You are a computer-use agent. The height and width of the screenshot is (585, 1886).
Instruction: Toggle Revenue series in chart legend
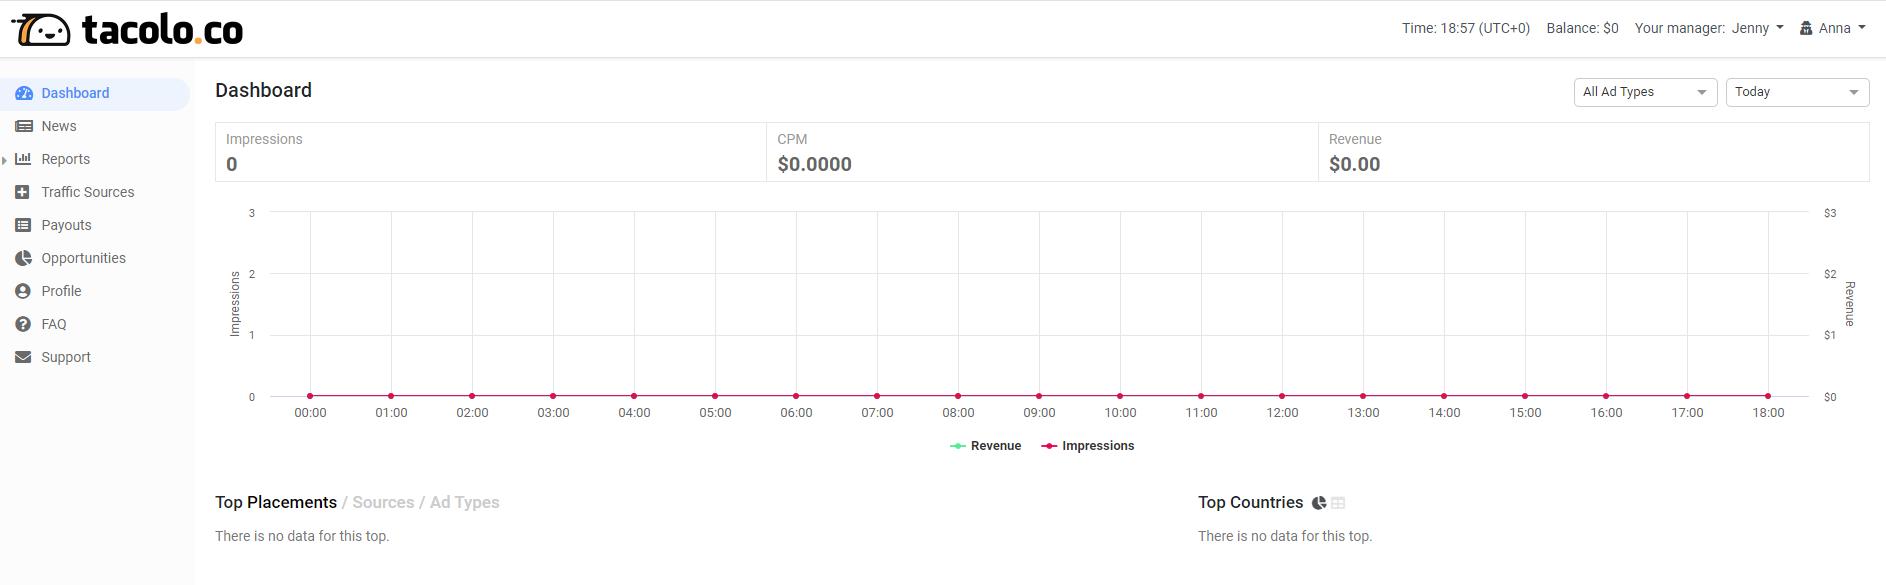click(986, 446)
